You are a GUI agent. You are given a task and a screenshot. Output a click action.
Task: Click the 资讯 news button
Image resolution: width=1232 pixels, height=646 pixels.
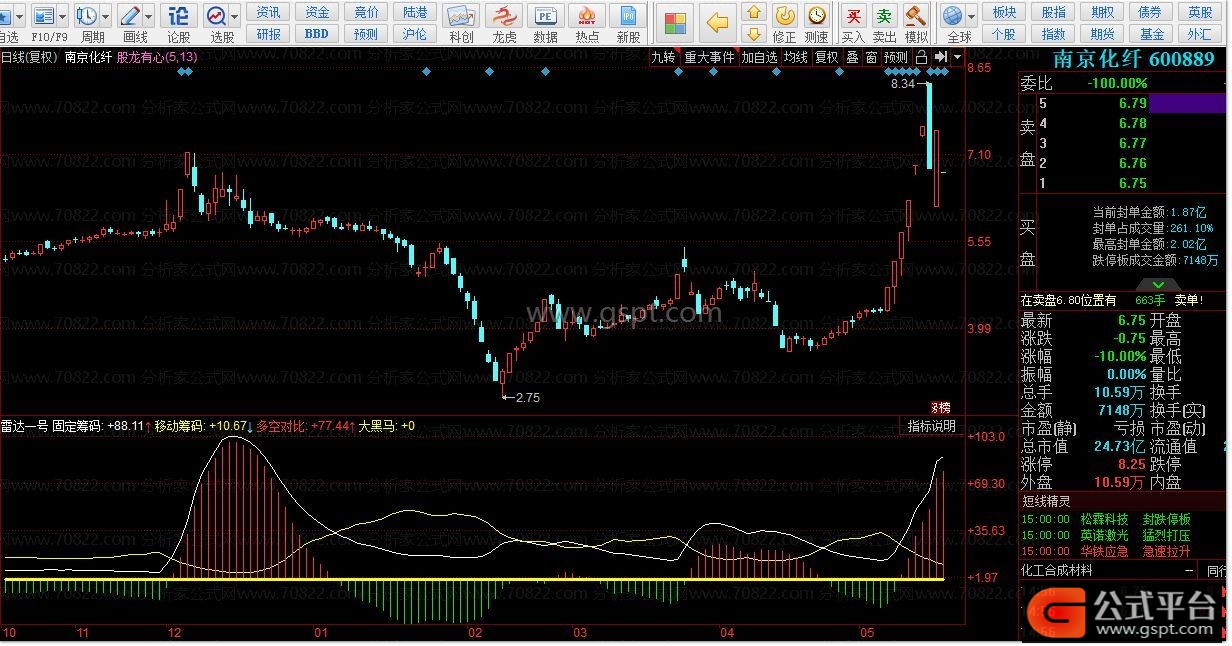[x=268, y=12]
